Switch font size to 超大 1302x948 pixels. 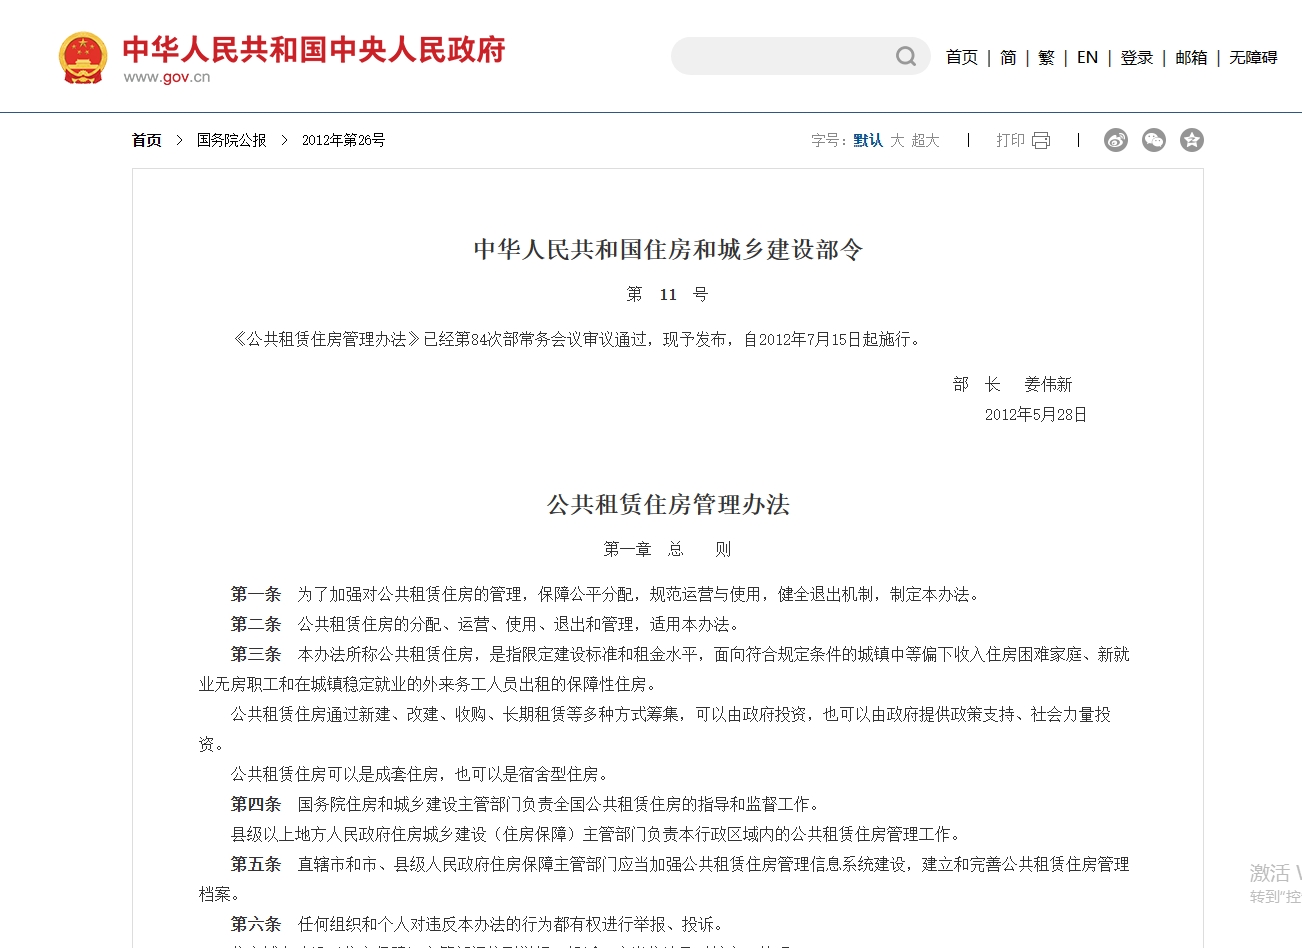click(925, 141)
